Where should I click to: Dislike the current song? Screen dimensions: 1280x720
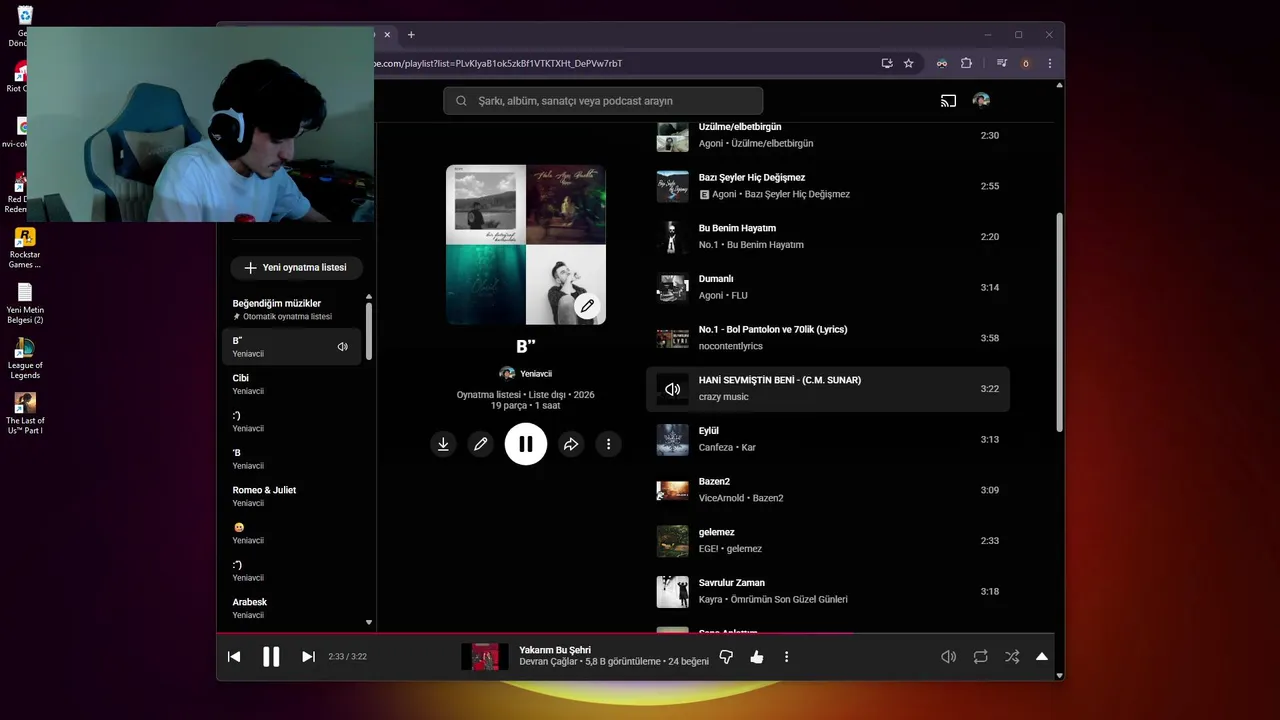click(x=727, y=657)
